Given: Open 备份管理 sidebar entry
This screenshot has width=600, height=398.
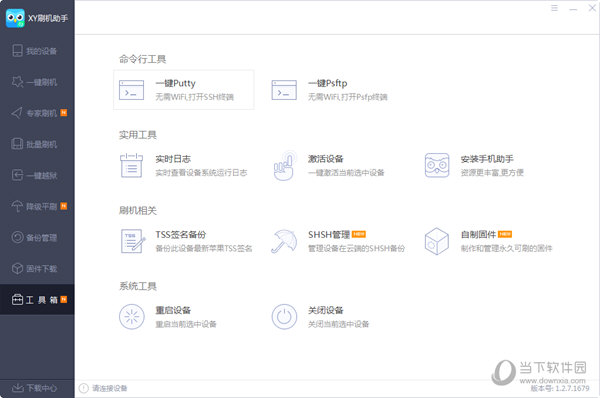Looking at the screenshot, I should [x=37, y=238].
